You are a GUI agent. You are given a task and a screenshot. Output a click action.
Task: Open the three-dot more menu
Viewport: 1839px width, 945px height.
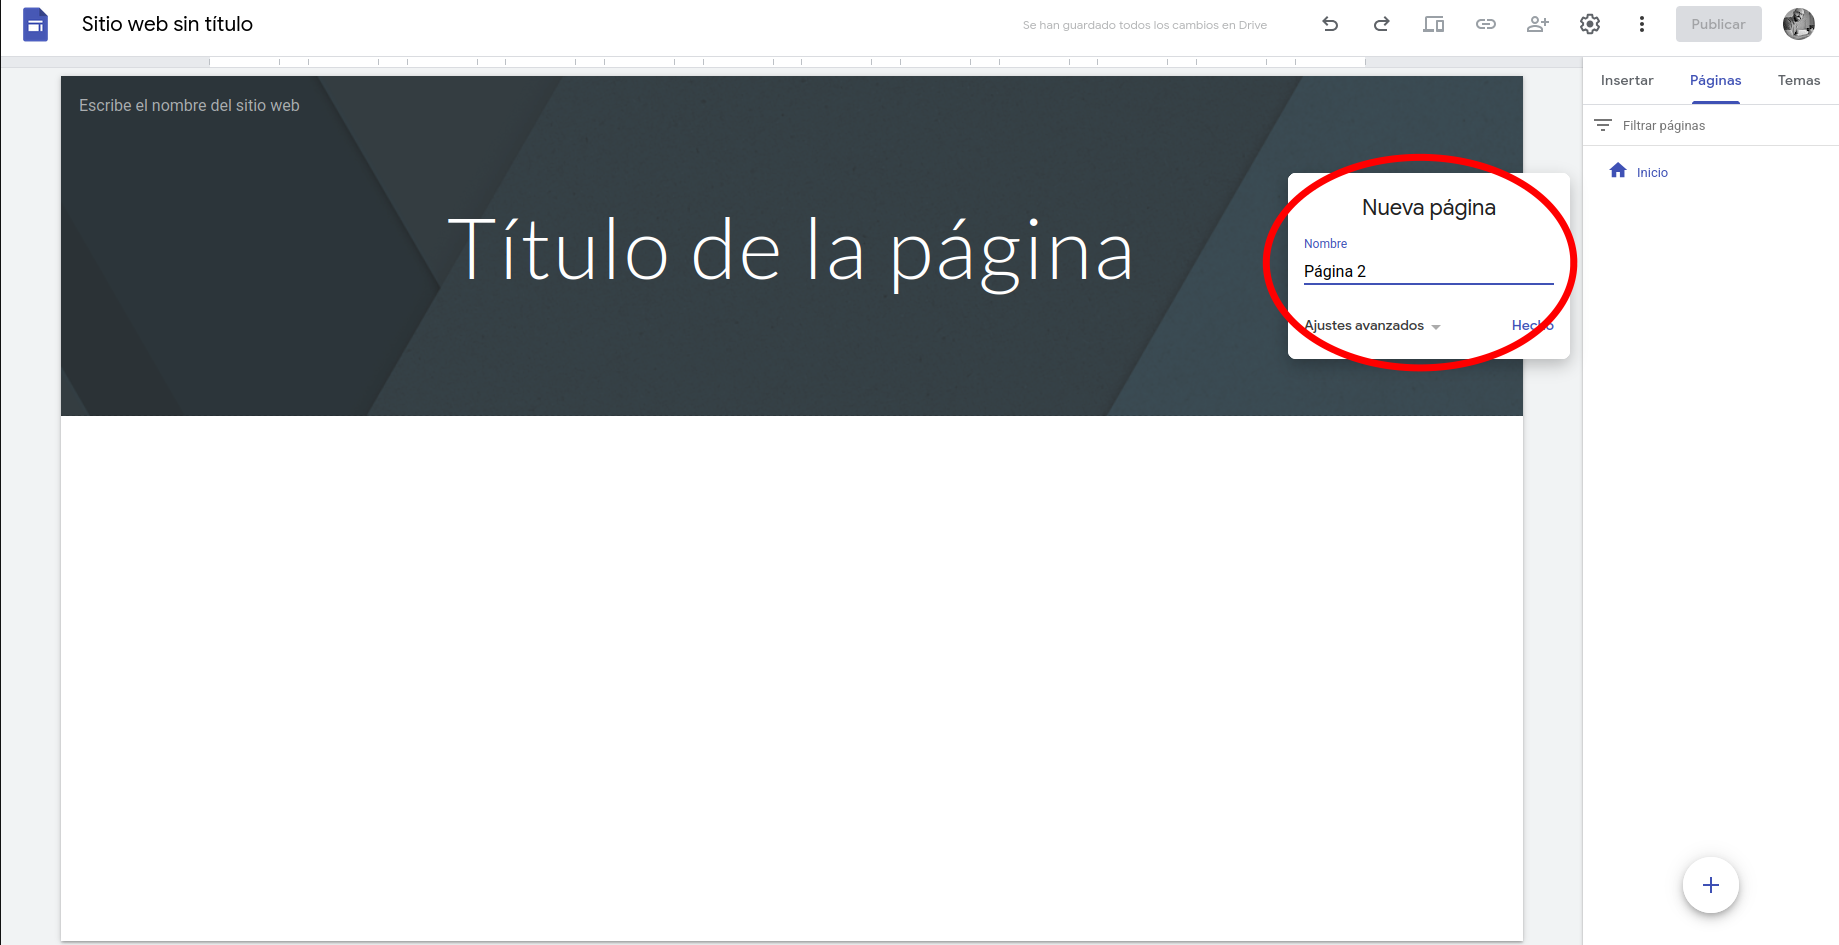tap(1641, 24)
